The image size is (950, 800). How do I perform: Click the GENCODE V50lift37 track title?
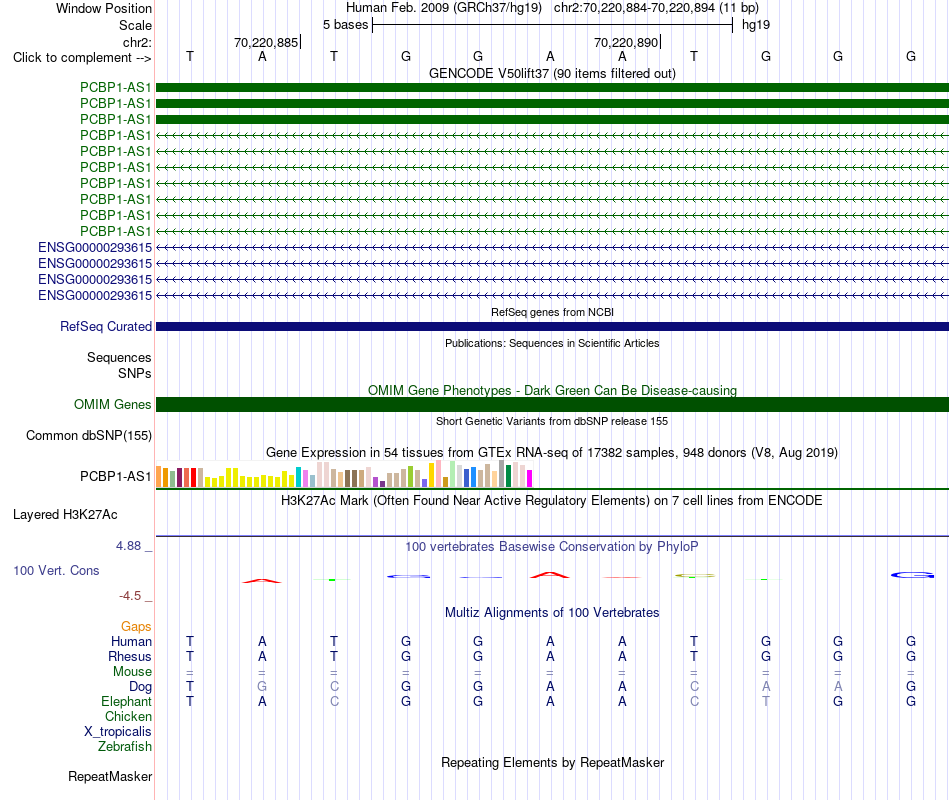(552, 73)
